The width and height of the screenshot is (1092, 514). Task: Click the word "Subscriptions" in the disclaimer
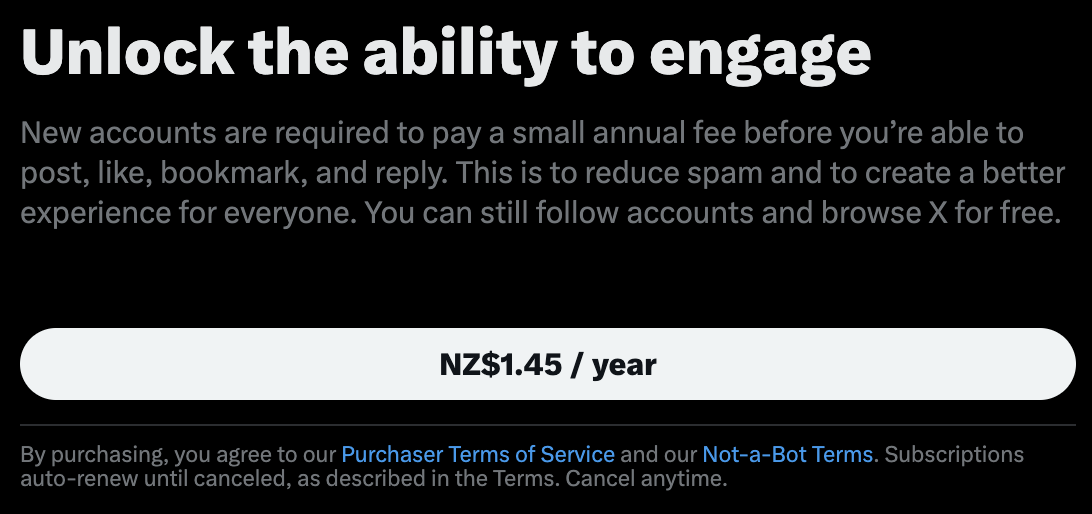coord(955,455)
